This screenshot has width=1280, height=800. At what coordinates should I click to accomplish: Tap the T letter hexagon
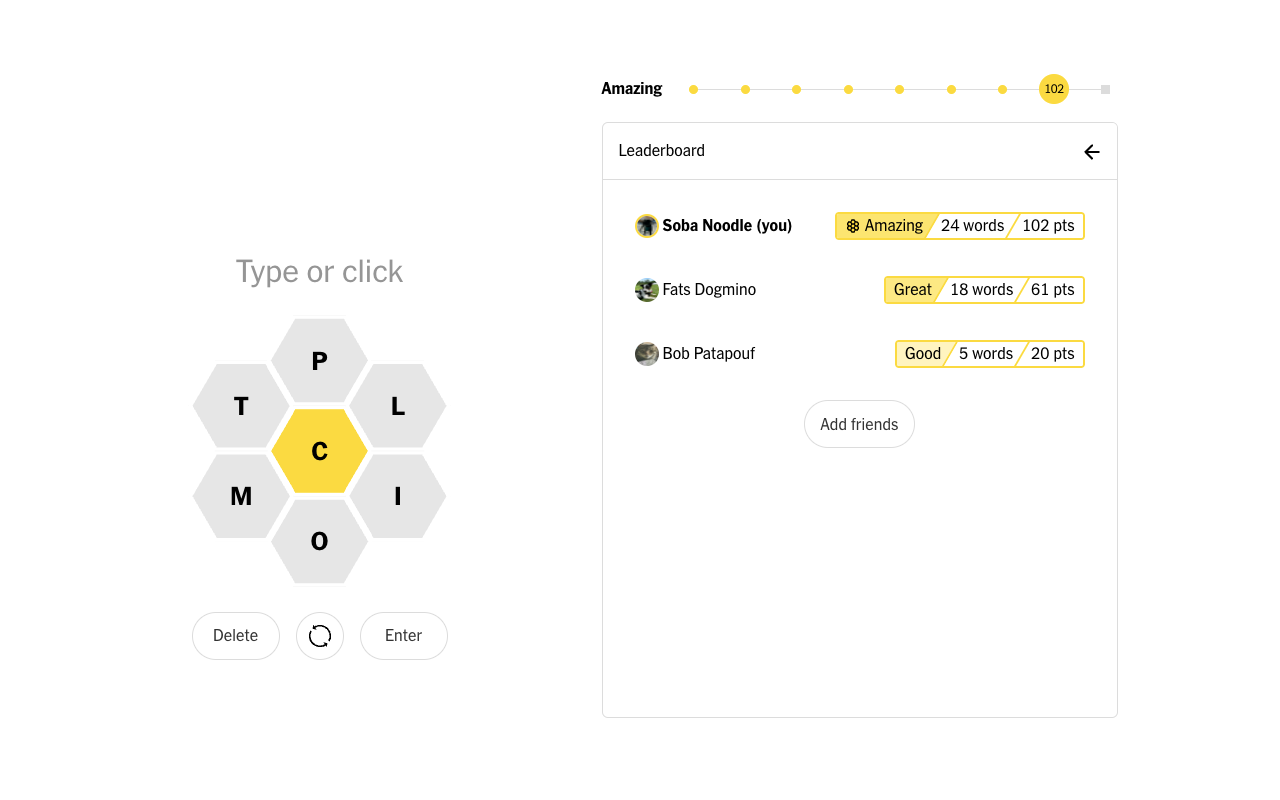point(241,406)
